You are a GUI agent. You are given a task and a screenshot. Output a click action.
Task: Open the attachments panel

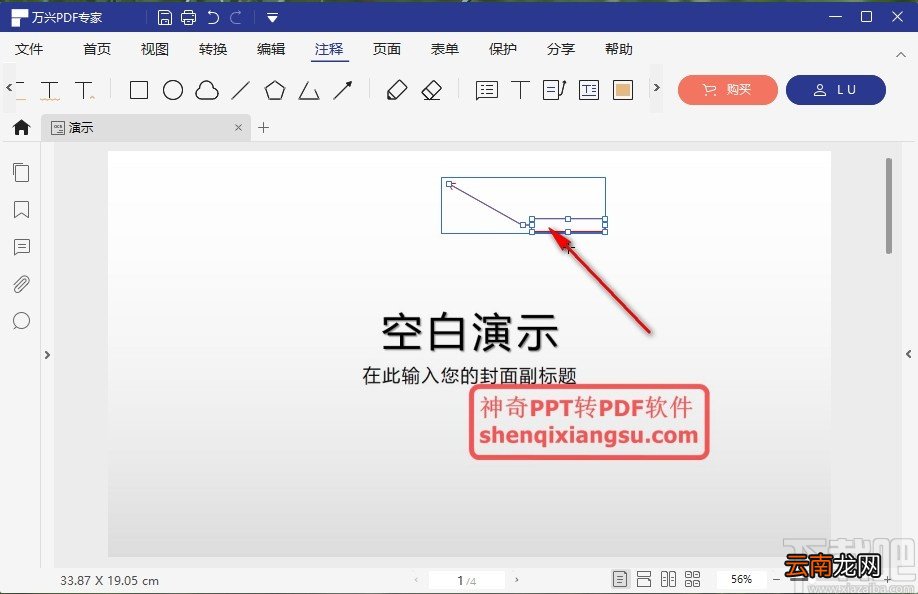tap(21, 284)
